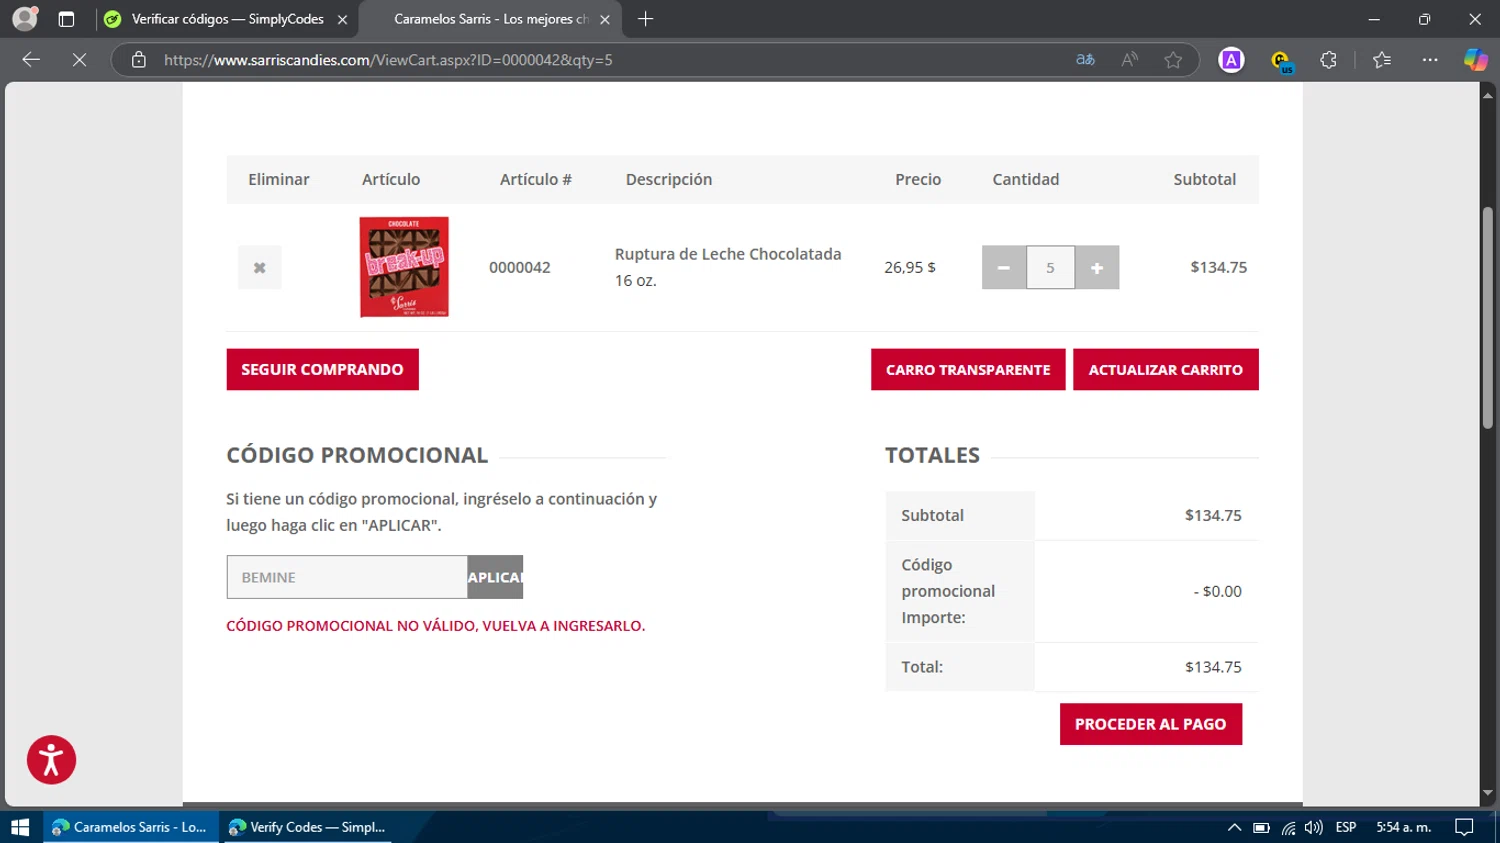
Task: Click the invalid promo code error message
Action: (436, 625)
